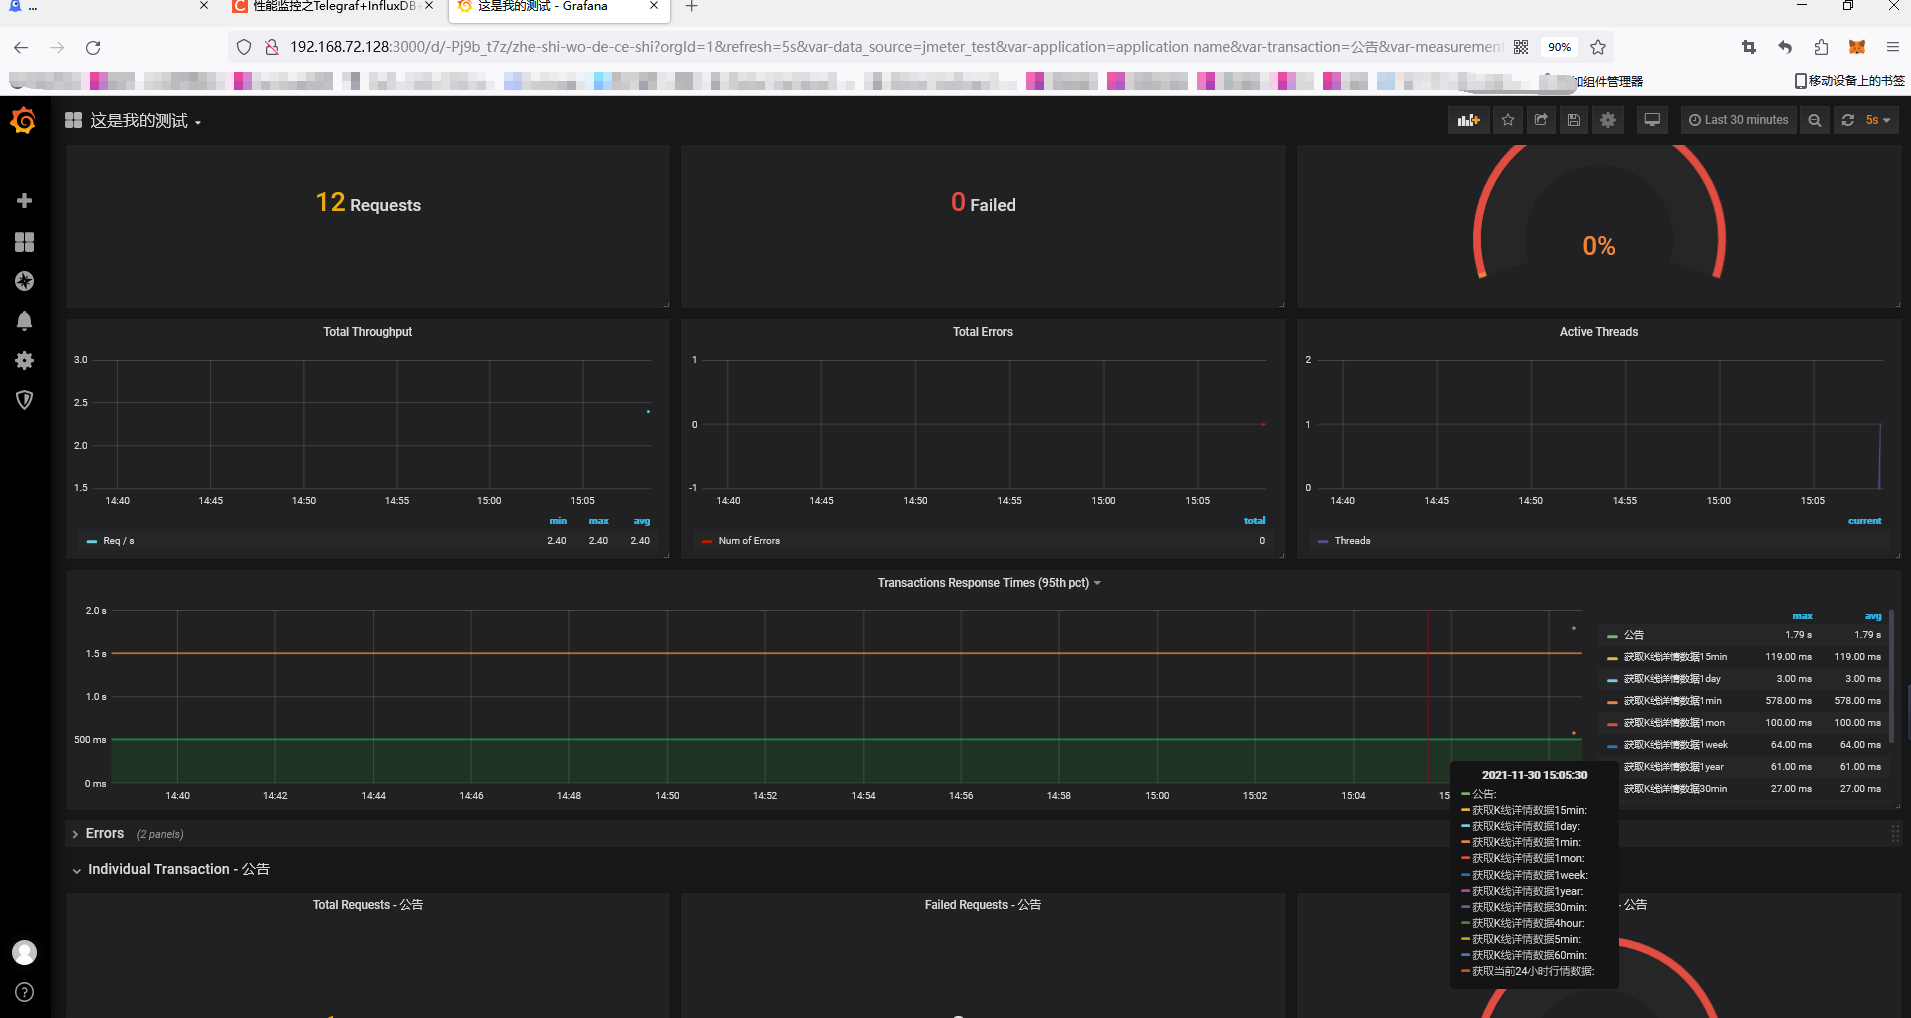This screenshot has width=1911, height=1018.
Task: Click the zoom out time range icon
Action: (x=1815, y=120)
